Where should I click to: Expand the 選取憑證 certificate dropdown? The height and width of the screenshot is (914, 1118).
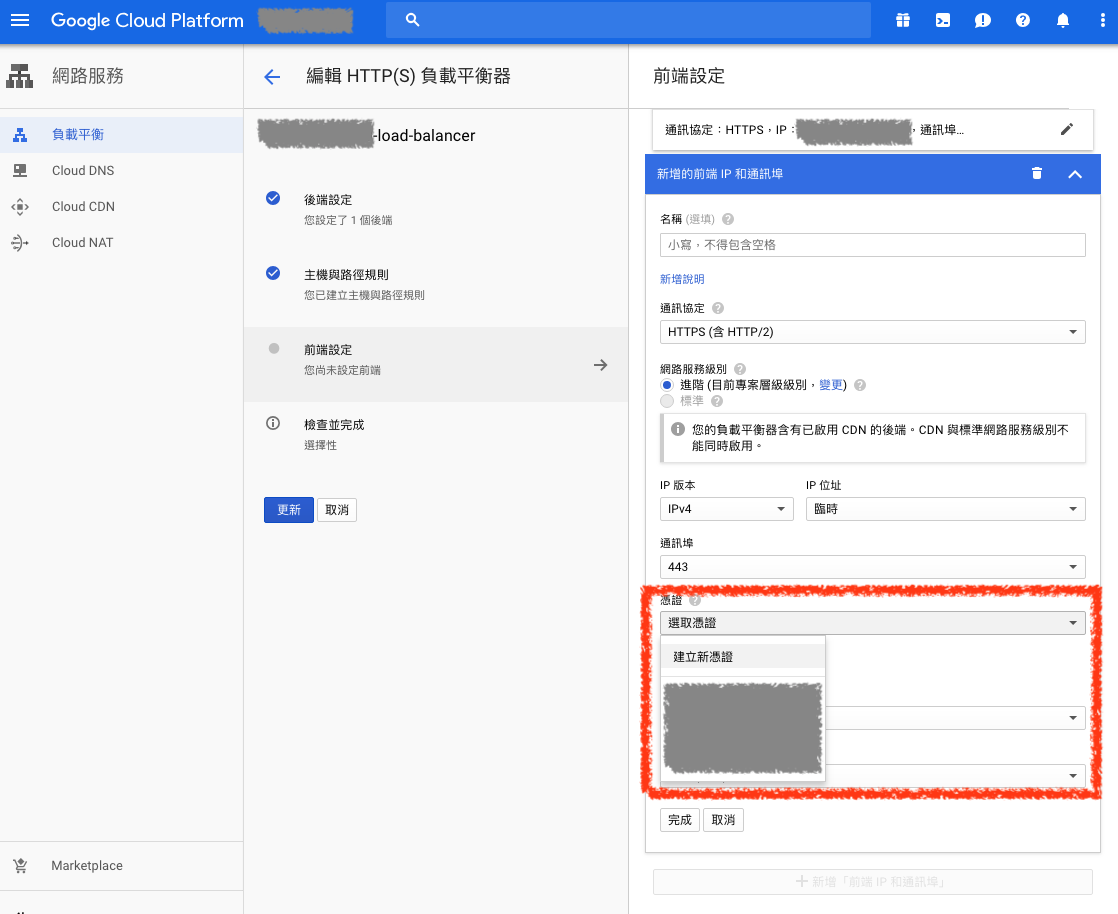(872, 623)
